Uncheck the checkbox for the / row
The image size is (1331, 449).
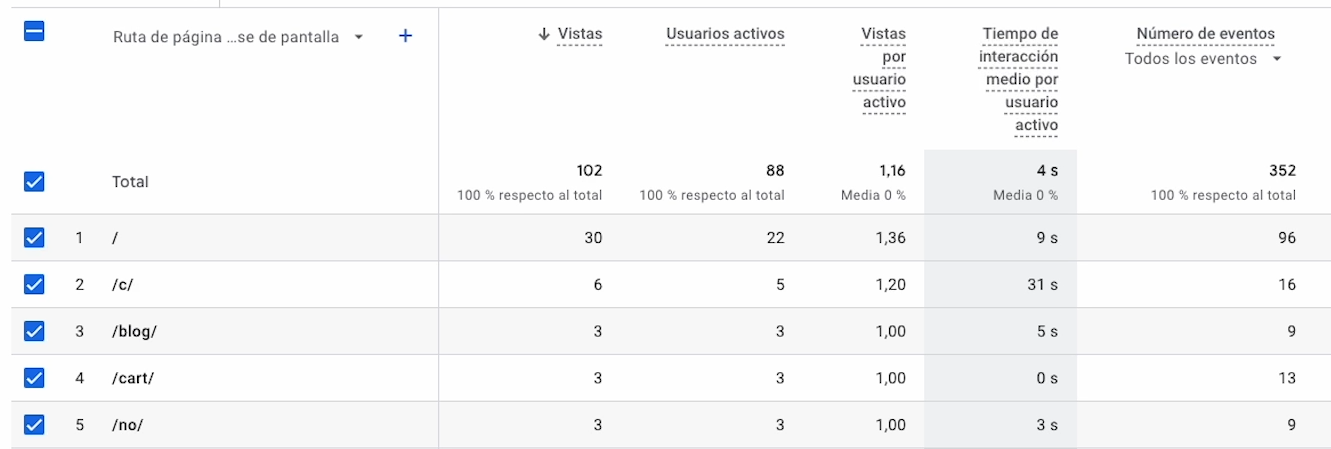34,238
